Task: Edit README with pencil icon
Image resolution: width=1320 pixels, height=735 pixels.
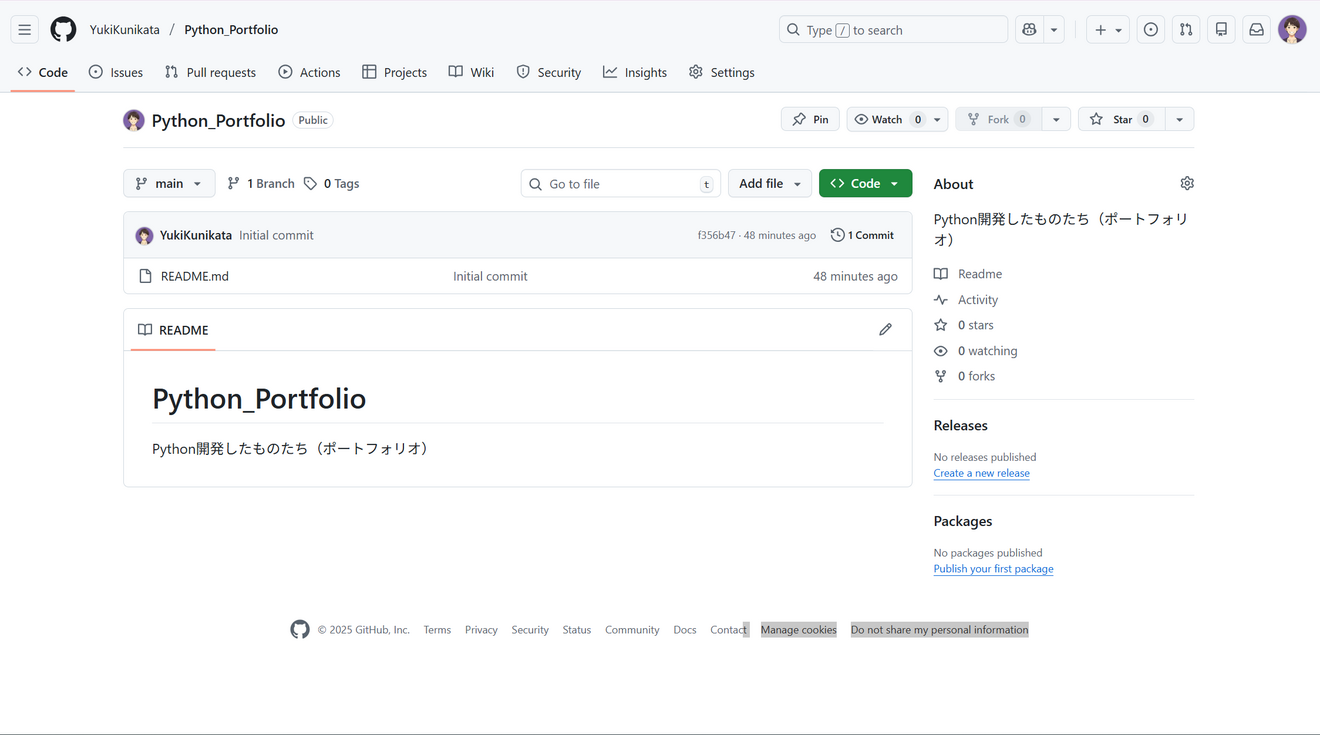Action: pyautogui.click(x=885, y=329)
